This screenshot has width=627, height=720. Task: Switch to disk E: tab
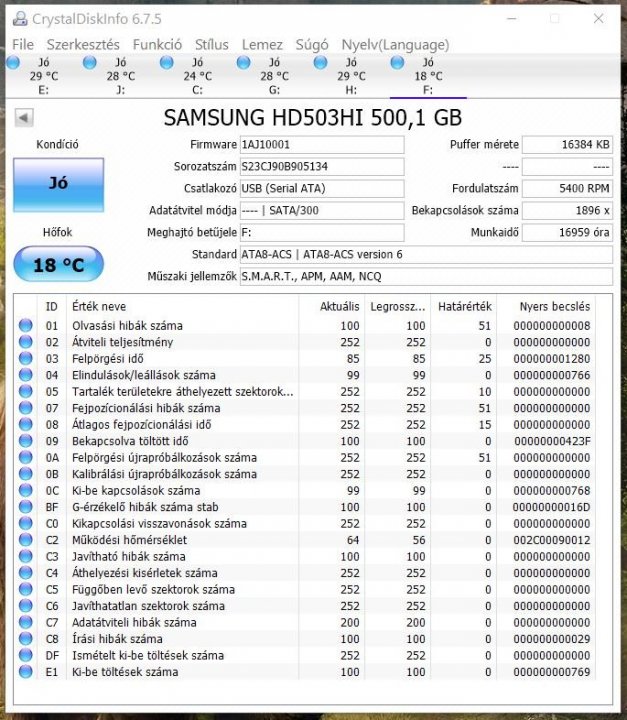pos(44,76)
